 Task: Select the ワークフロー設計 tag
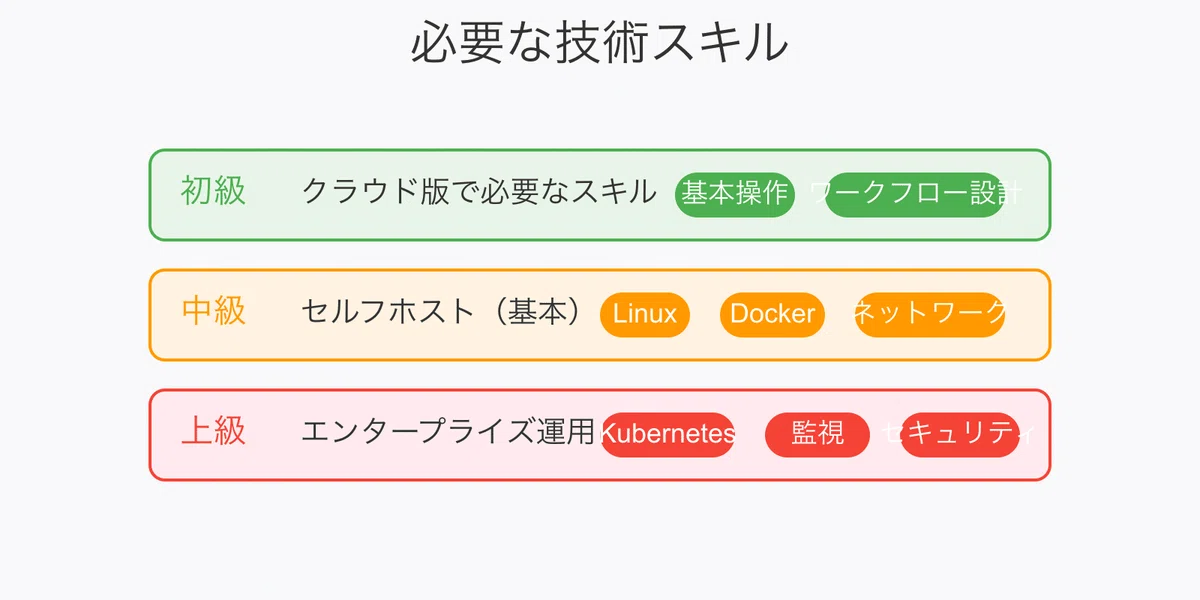pyautogui.click(x=915, y=194)
